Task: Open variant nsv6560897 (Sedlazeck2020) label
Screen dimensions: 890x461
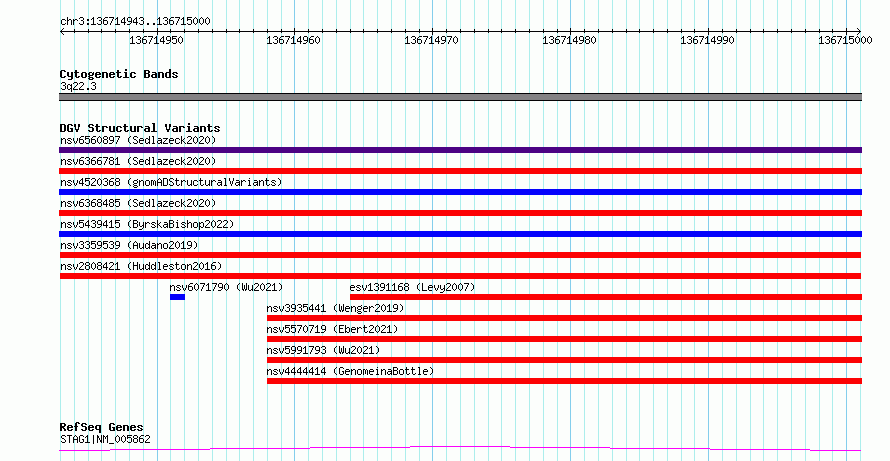Action: pos(138,140)
